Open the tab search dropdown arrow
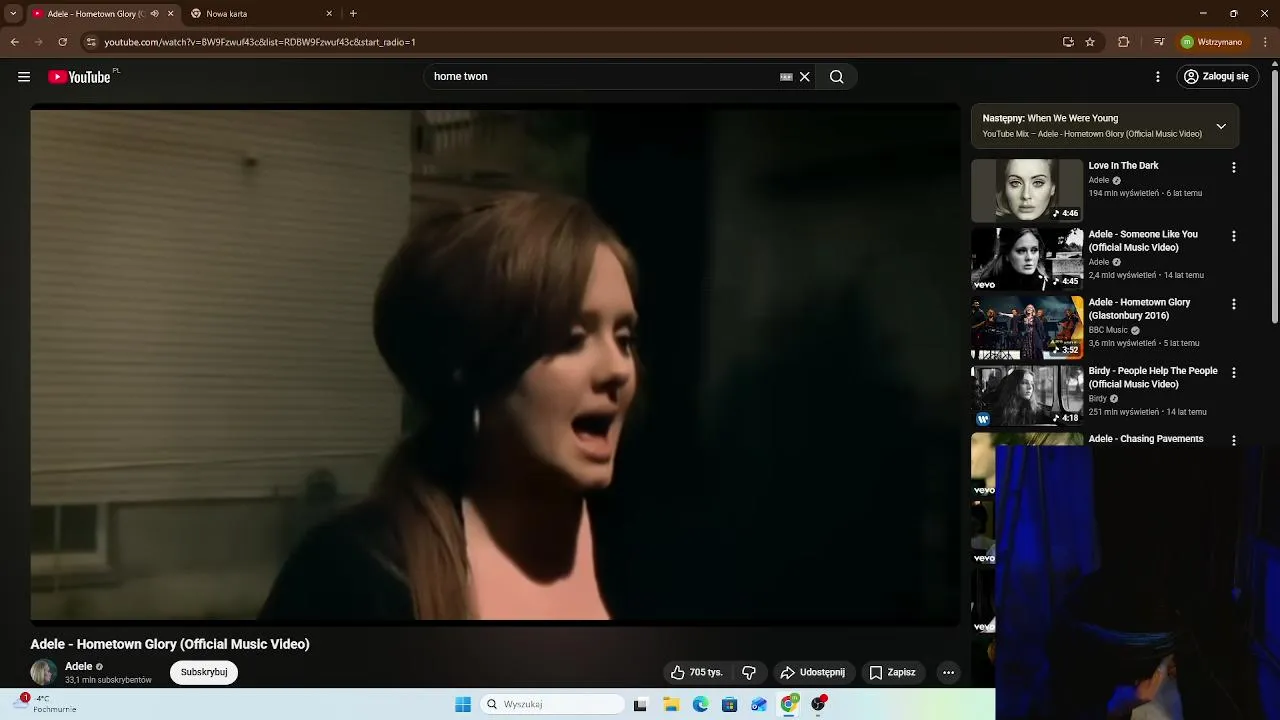 click(x=13, y=14)
